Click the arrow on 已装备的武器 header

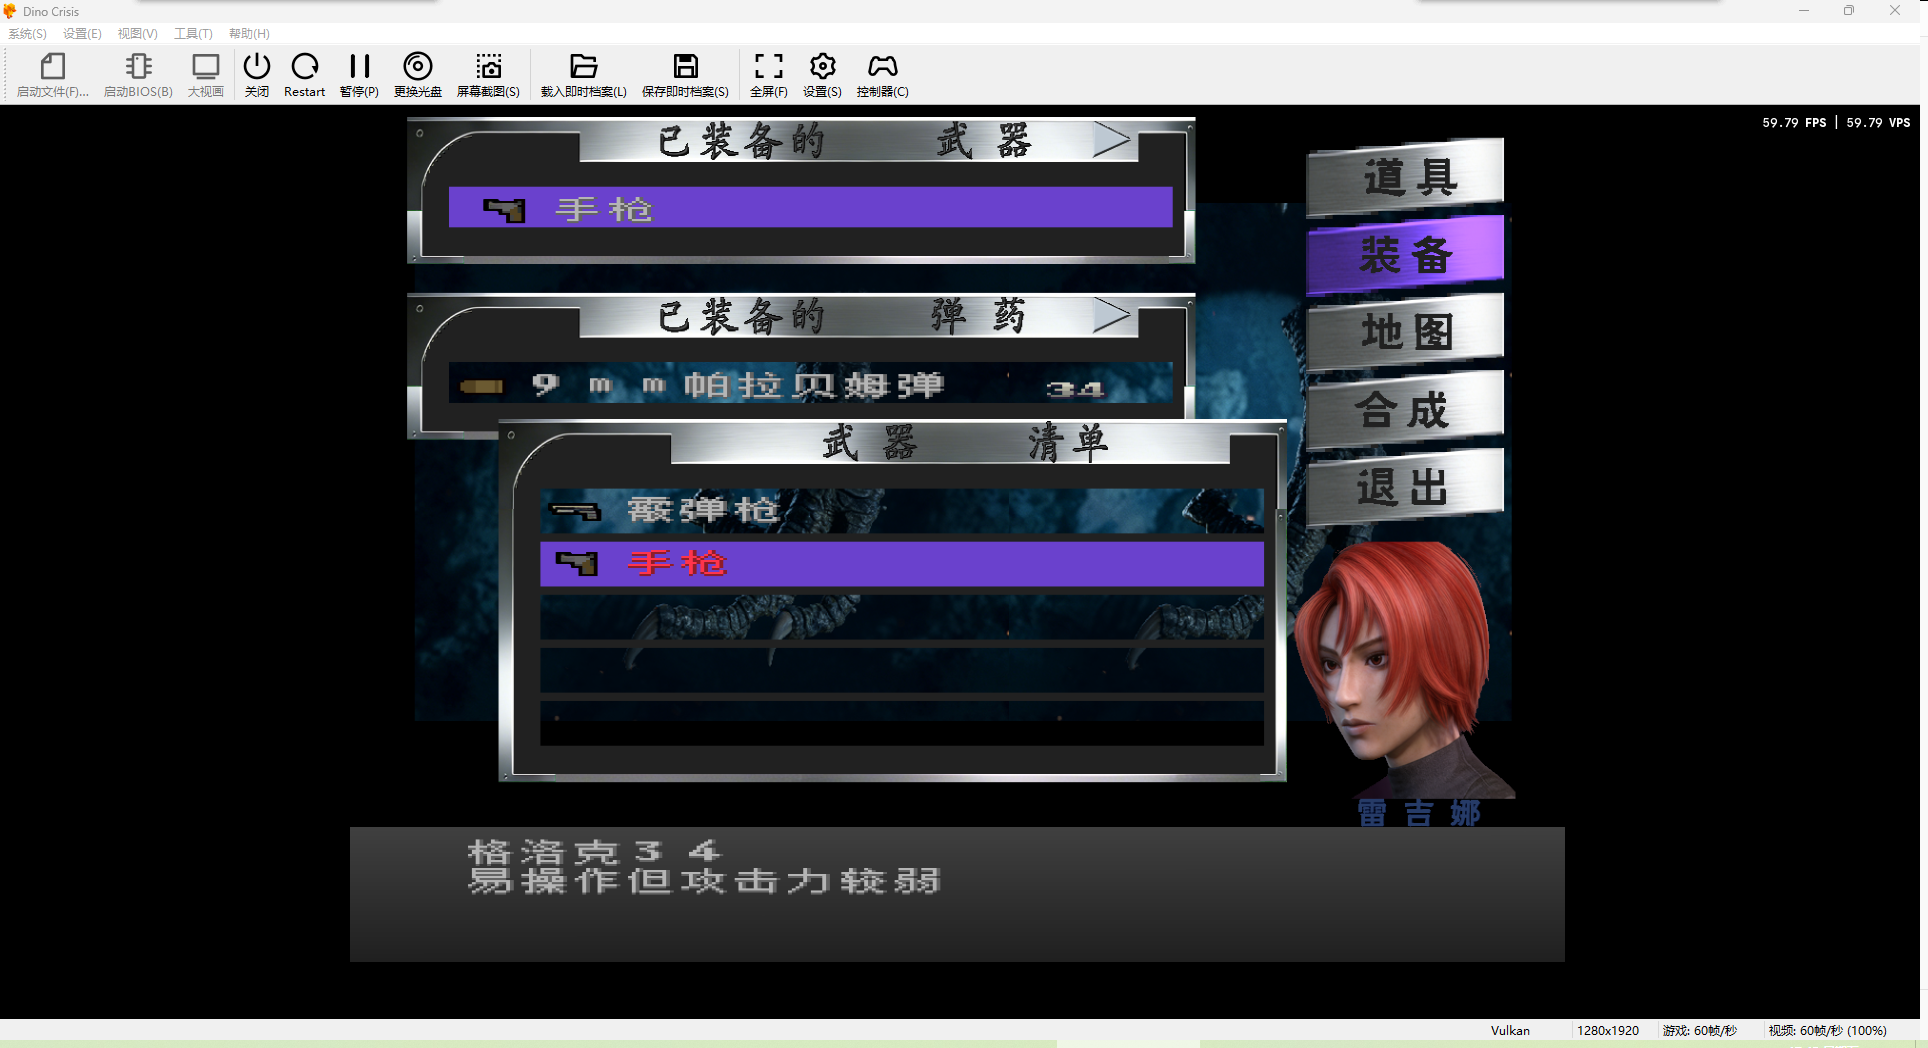1111,141
